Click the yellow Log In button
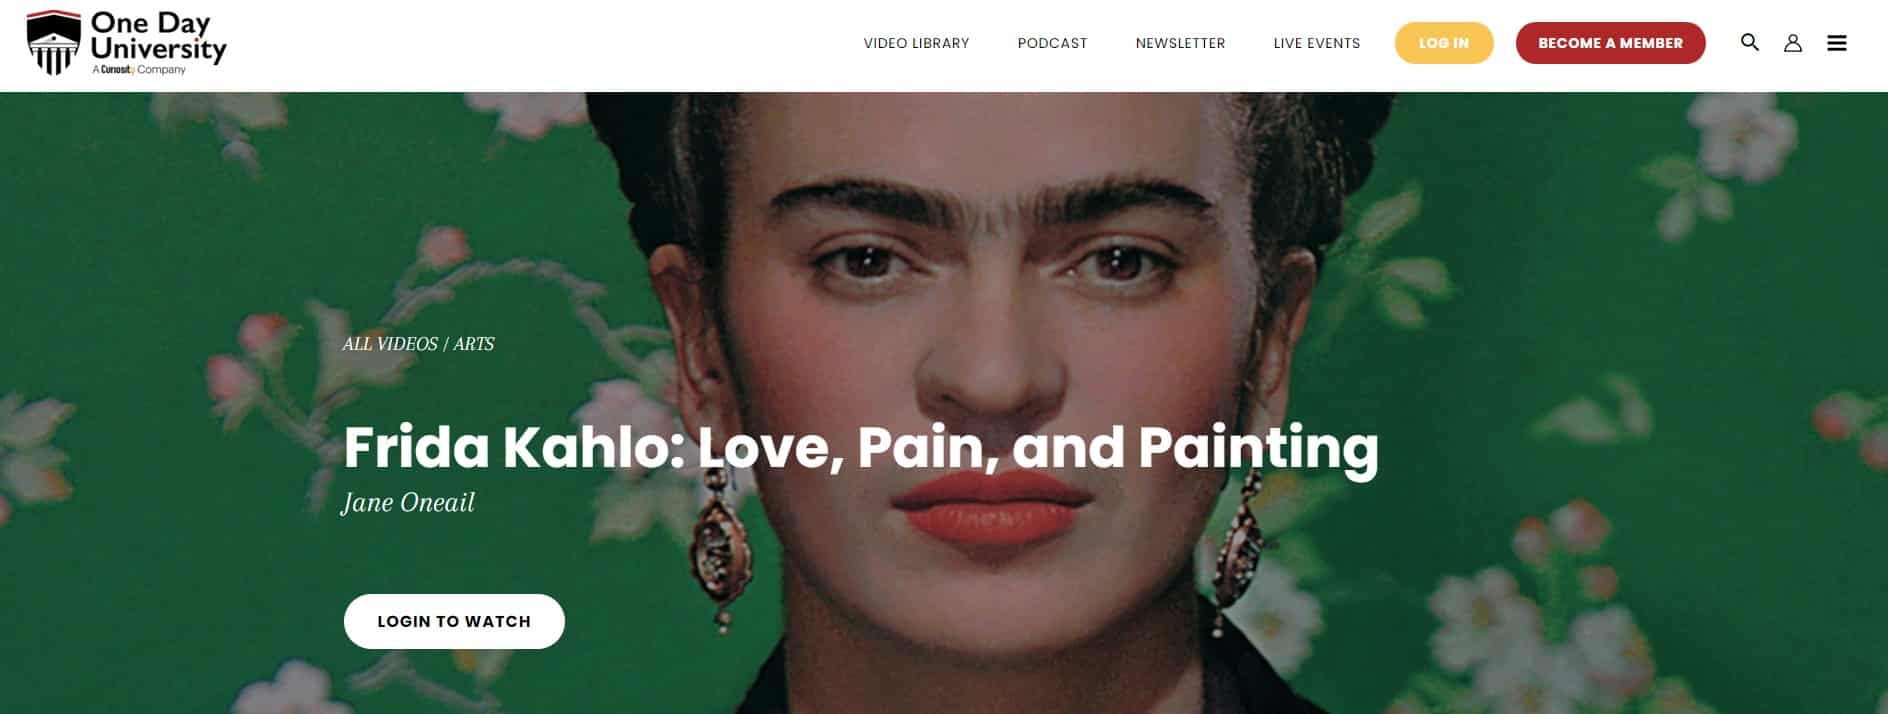Viewport: 1888px width, 714px height. click(x=1444, y=43)
